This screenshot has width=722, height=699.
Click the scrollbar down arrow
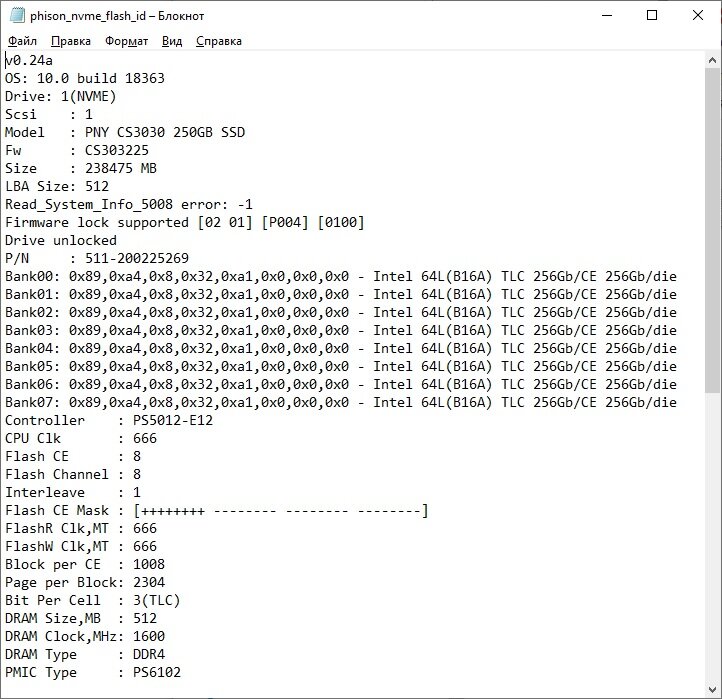pos(712,689)
